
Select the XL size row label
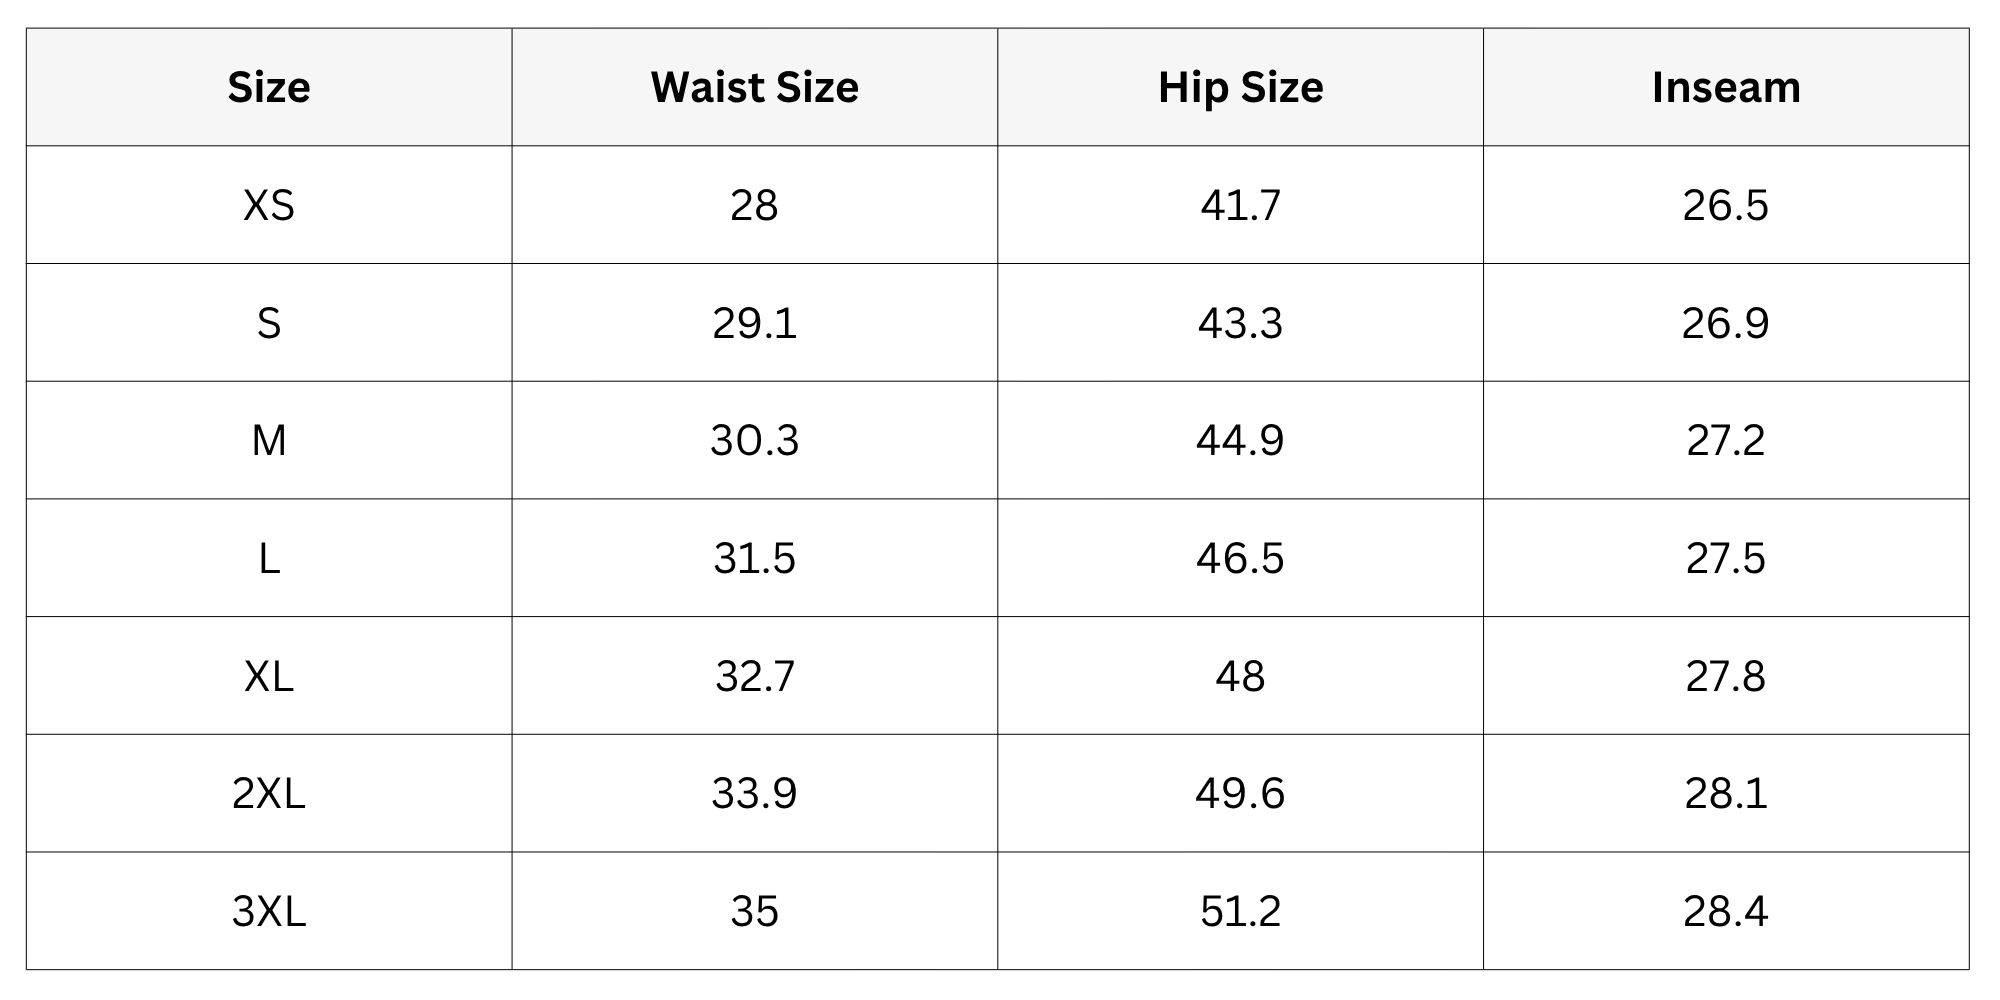pos(269,676)
